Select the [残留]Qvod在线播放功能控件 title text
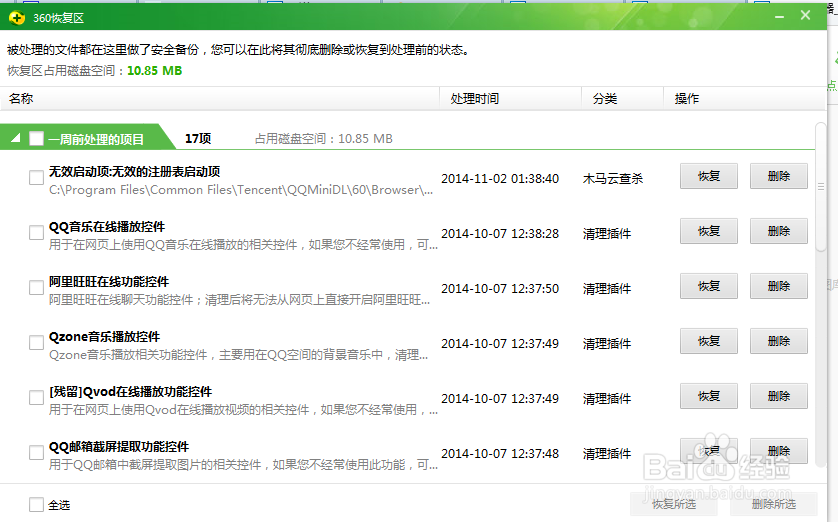838x522 pixels. pos(130,392)
